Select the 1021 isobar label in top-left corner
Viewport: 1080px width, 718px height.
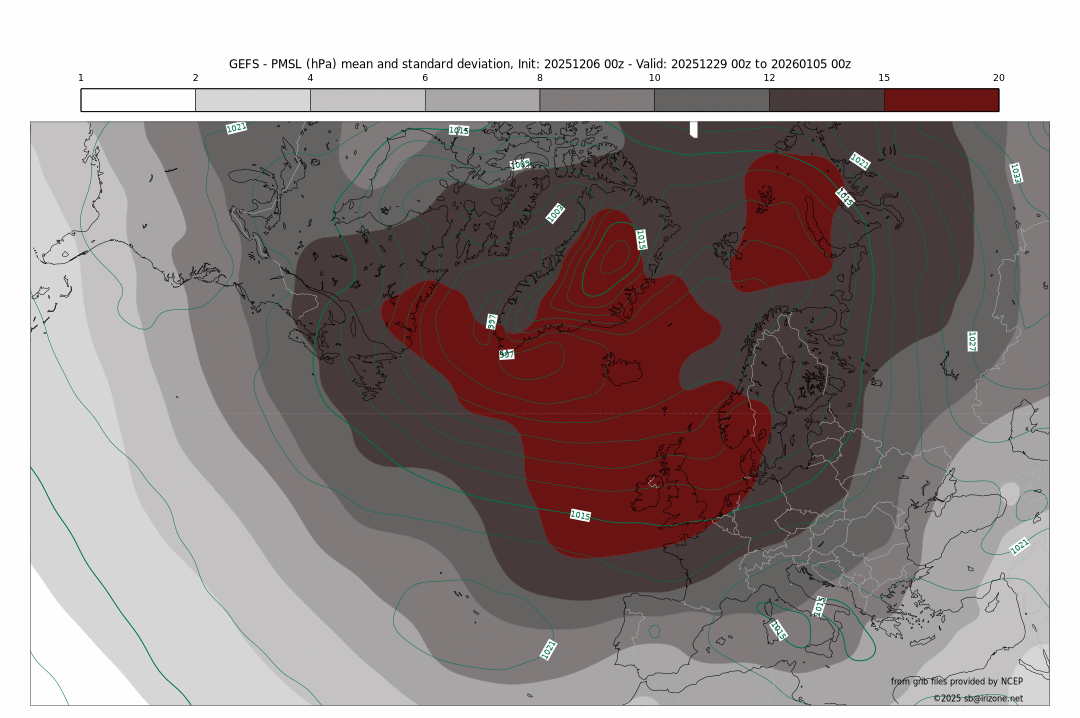pyautogui.click(x=237, y=128)
